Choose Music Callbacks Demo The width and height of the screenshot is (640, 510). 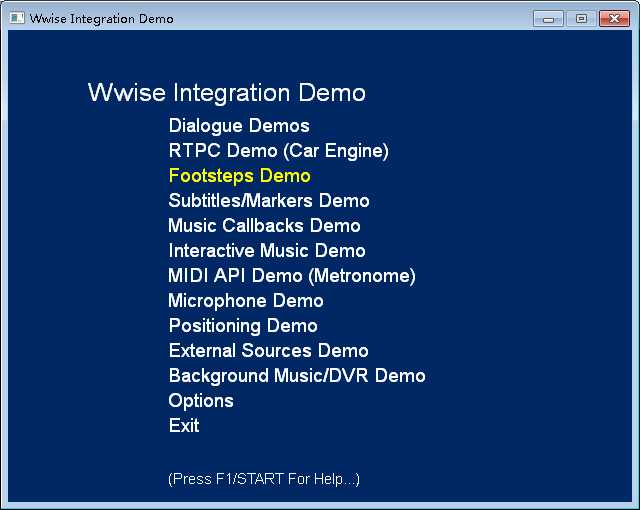point(264,226)
